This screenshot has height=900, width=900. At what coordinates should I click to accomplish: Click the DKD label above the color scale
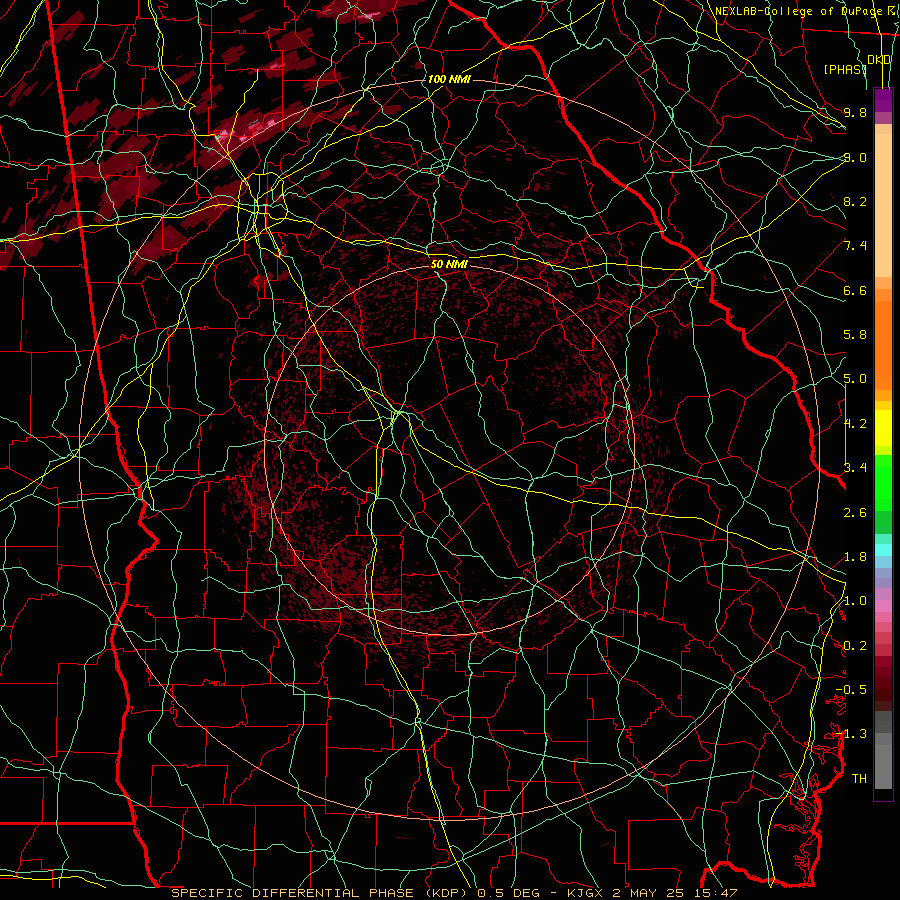[879, 60]
